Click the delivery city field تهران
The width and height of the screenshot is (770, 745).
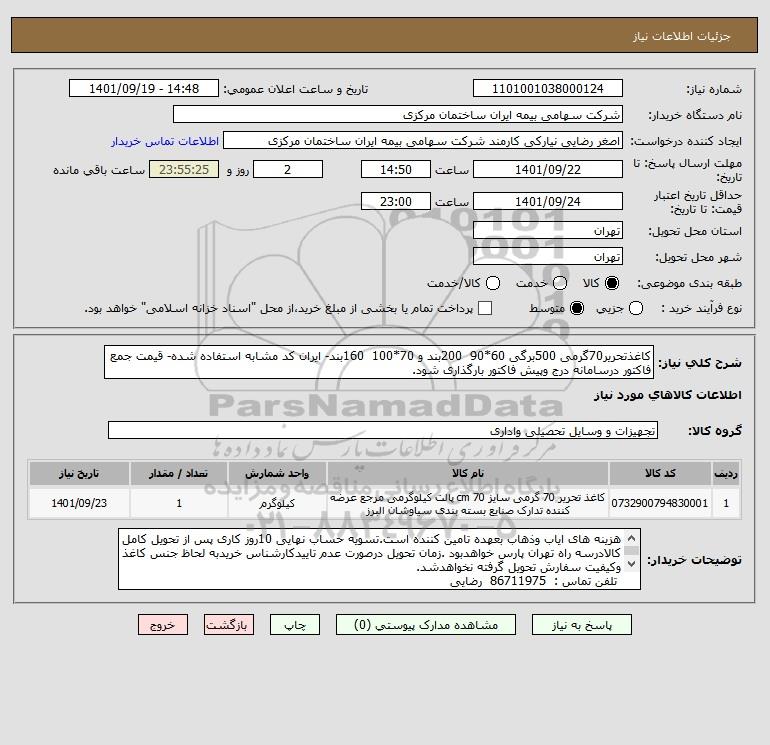[548, 256]
